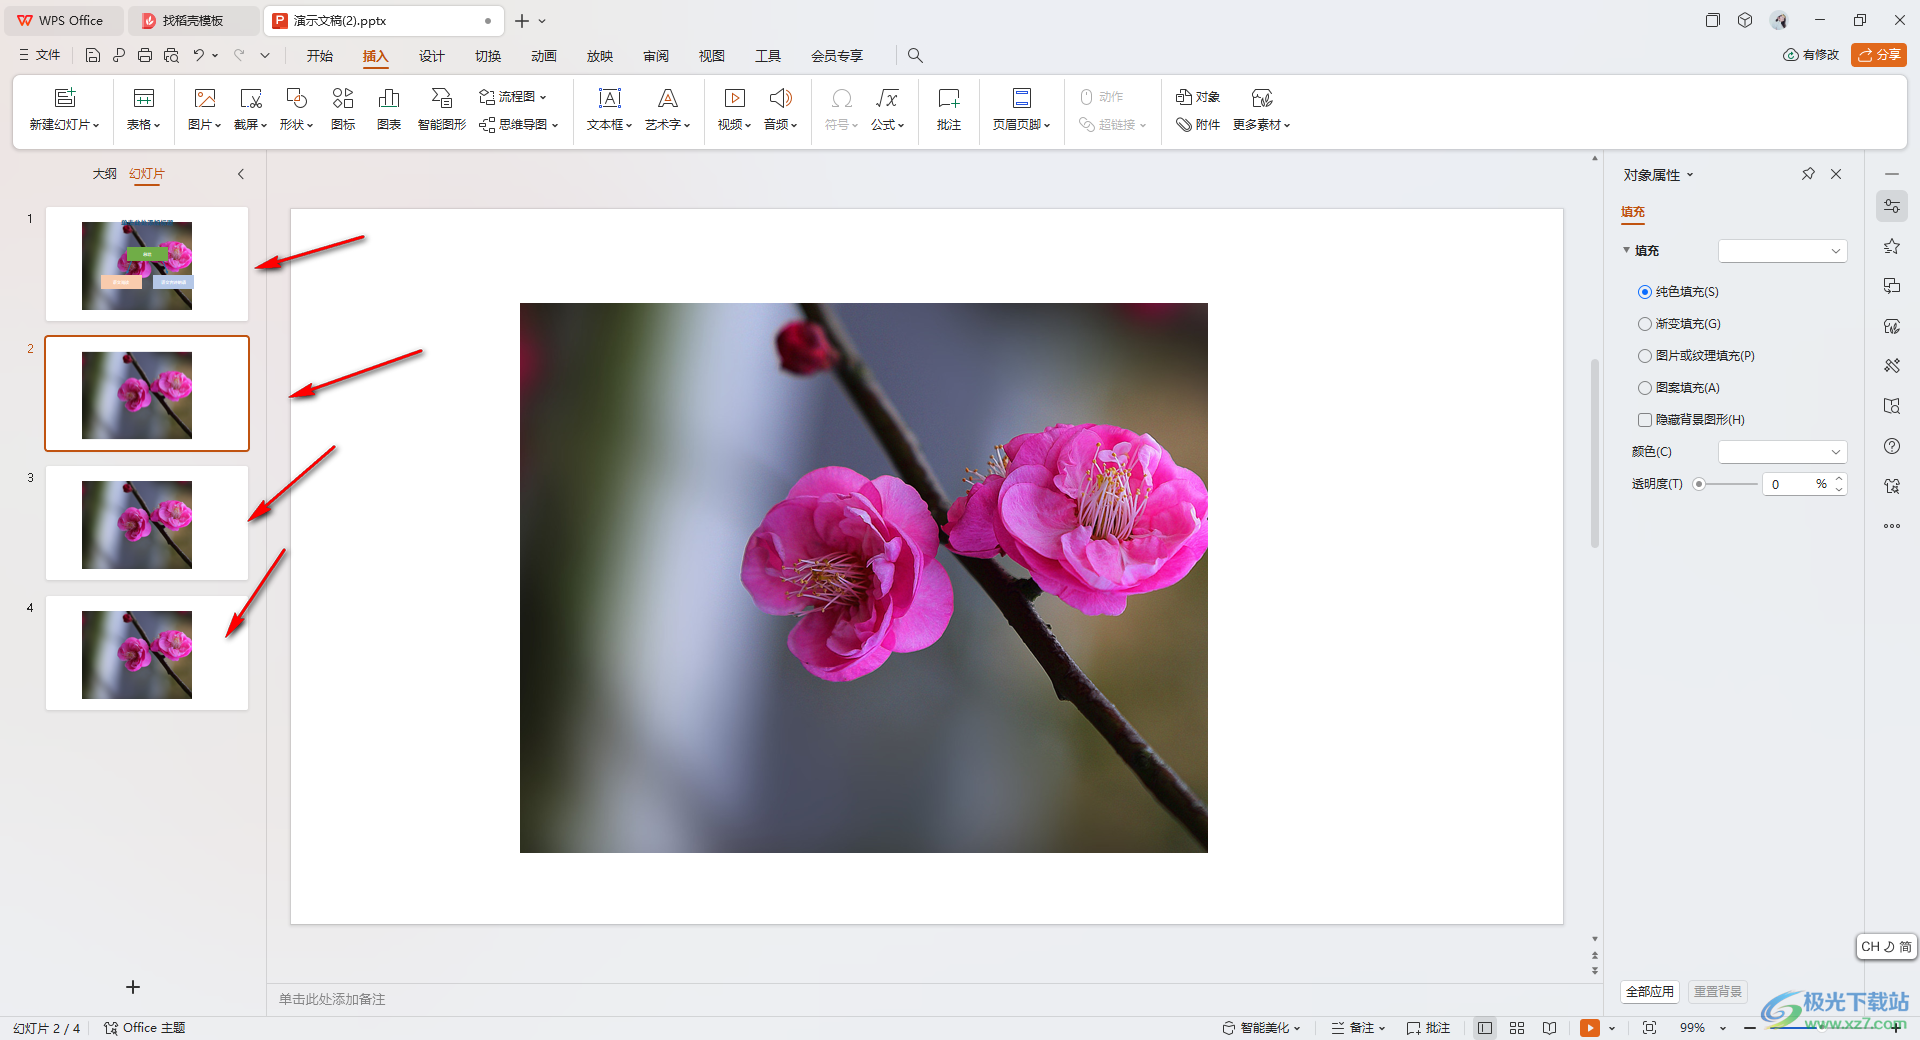This screenshot has width=1920, height=1040.
Task: Open the Start (开始) ribbon tab
Action: [320, 56]
